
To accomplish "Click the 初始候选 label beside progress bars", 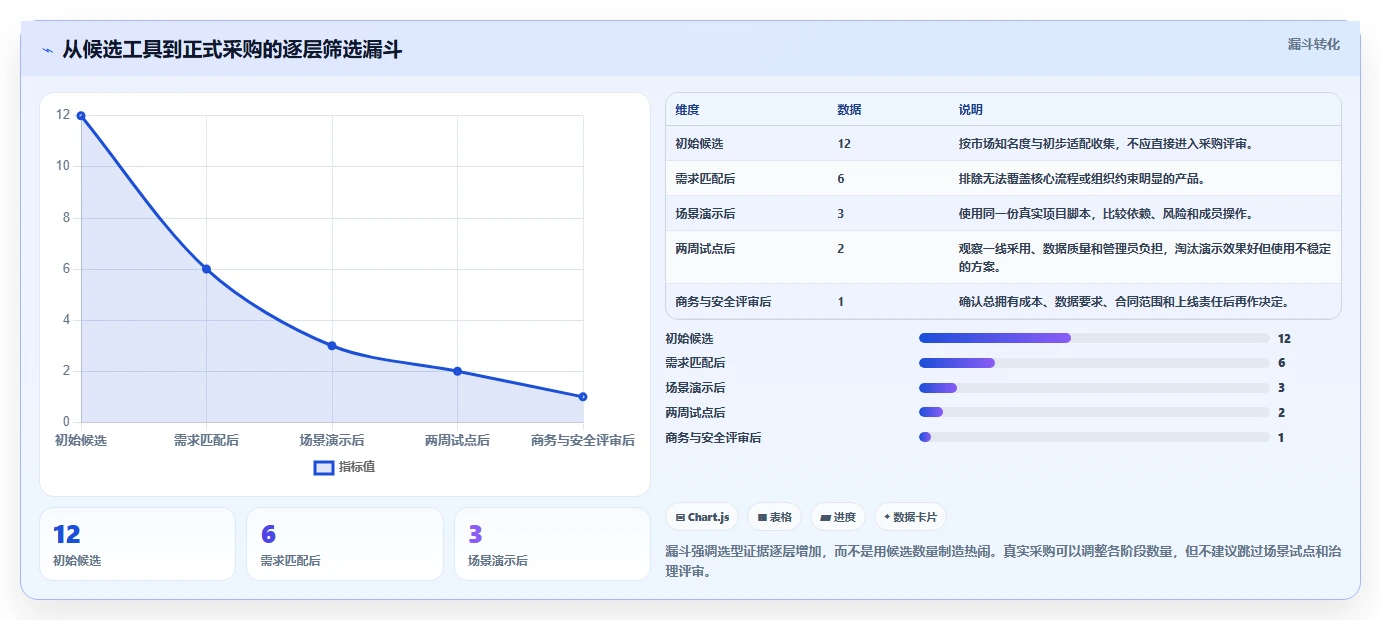I will [689, 339].
